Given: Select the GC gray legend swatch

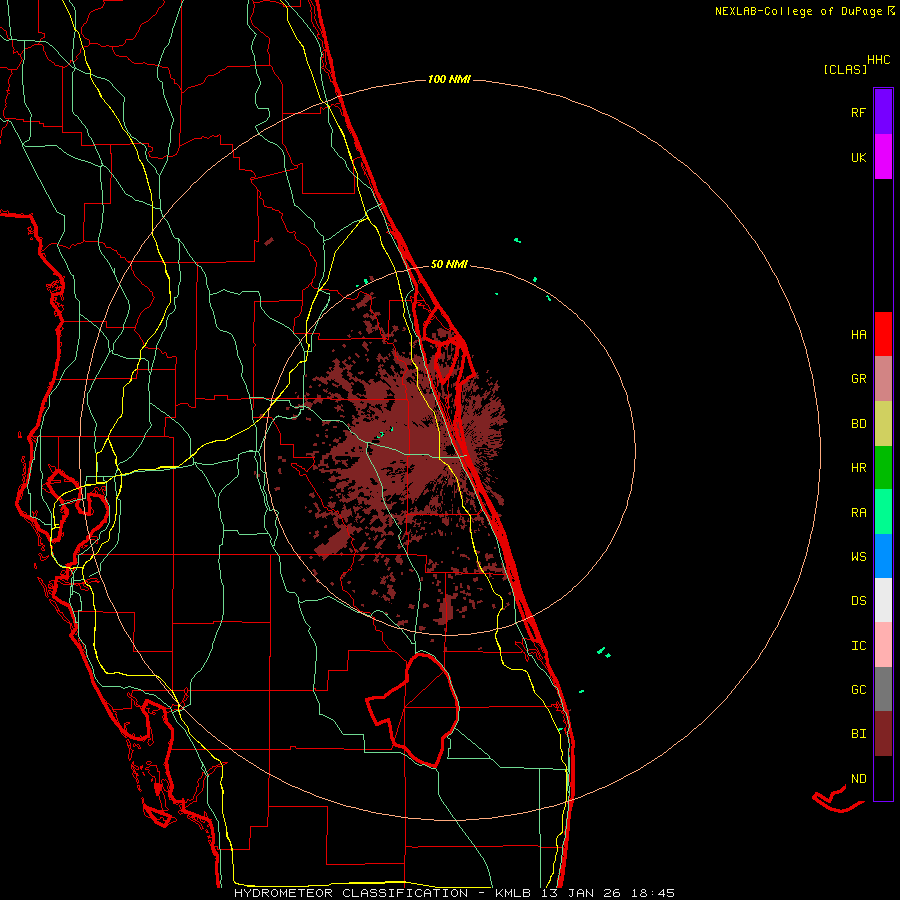Looking at the screenshot, I should coord(883,689).
